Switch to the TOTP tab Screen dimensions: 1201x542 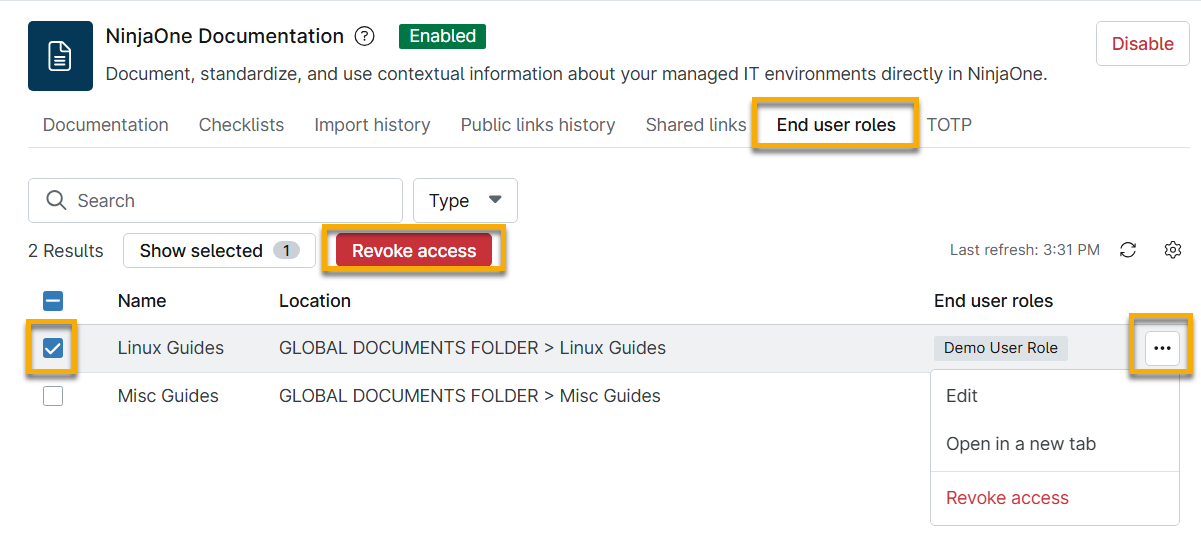tap(949, 125)
